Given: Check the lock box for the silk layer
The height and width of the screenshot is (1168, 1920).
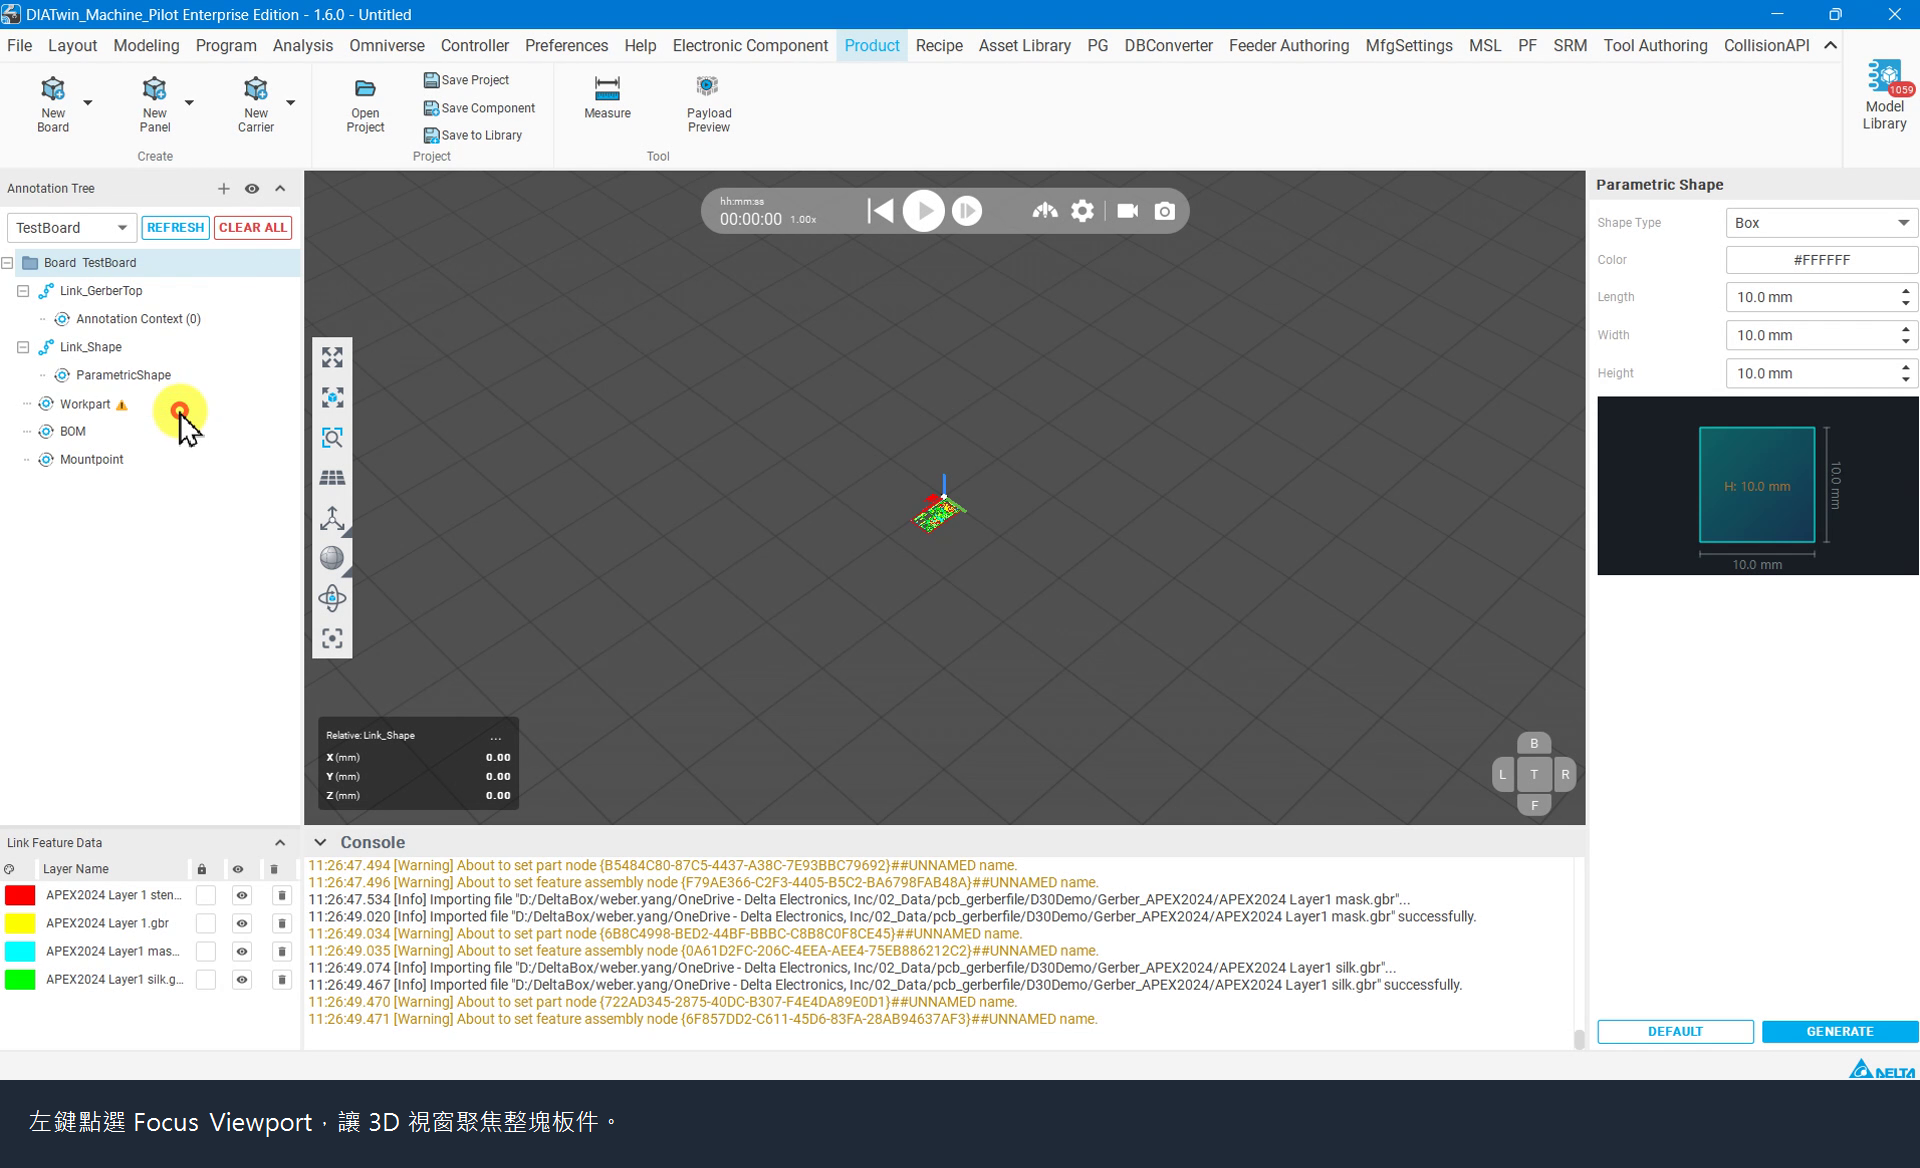Looking at the screenshot, I should pos(205,979).
